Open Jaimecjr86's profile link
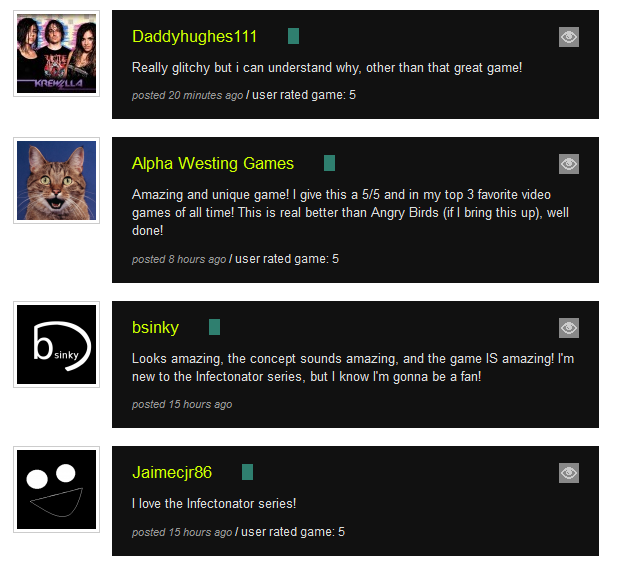 [x=172, y=472]
